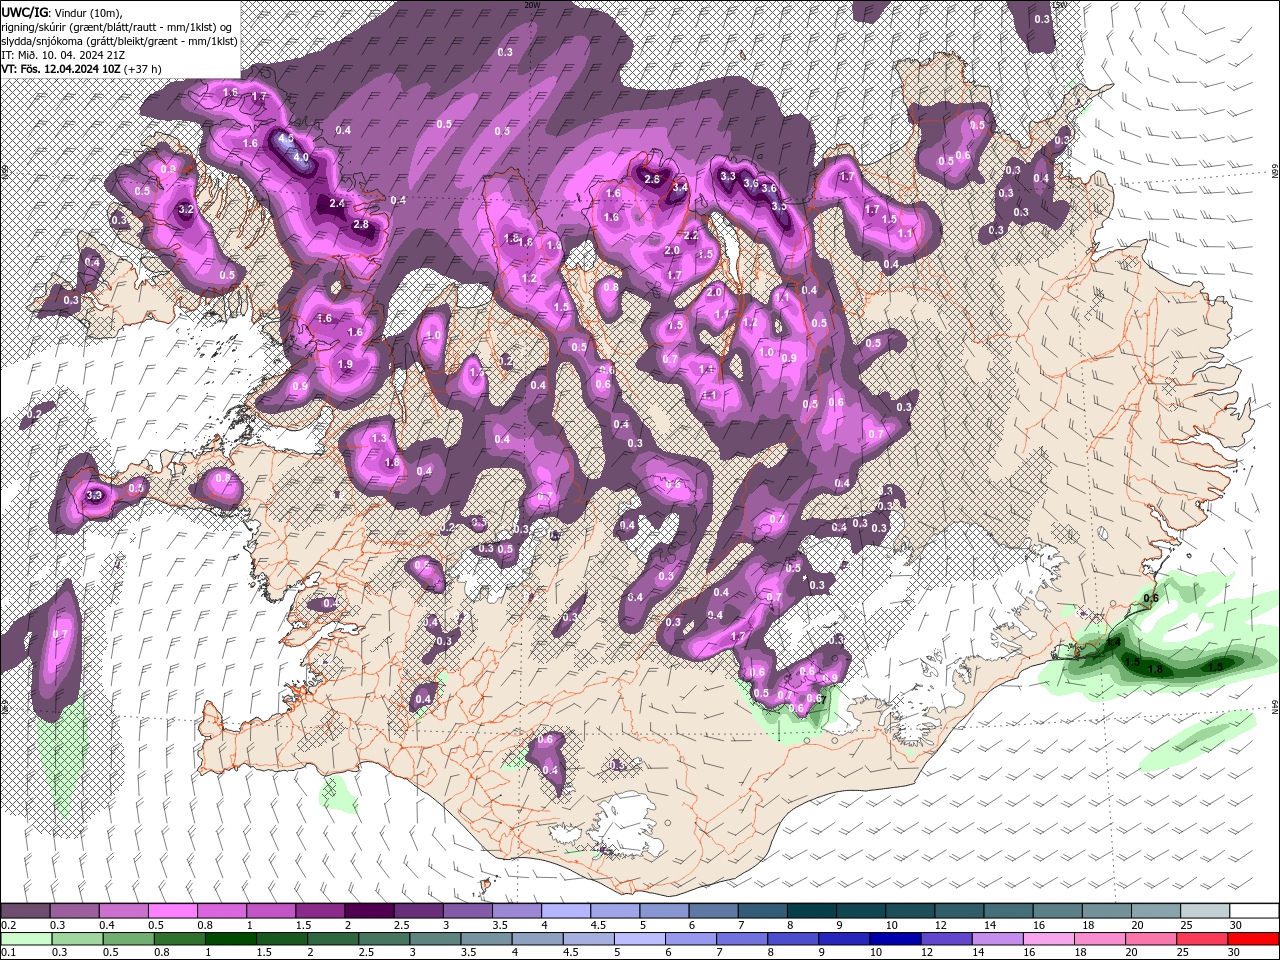Pick the dark teal 8–9 snow legend swatch
The height and width of the screenshot is (960, 1280).
(x=812, y=911)
